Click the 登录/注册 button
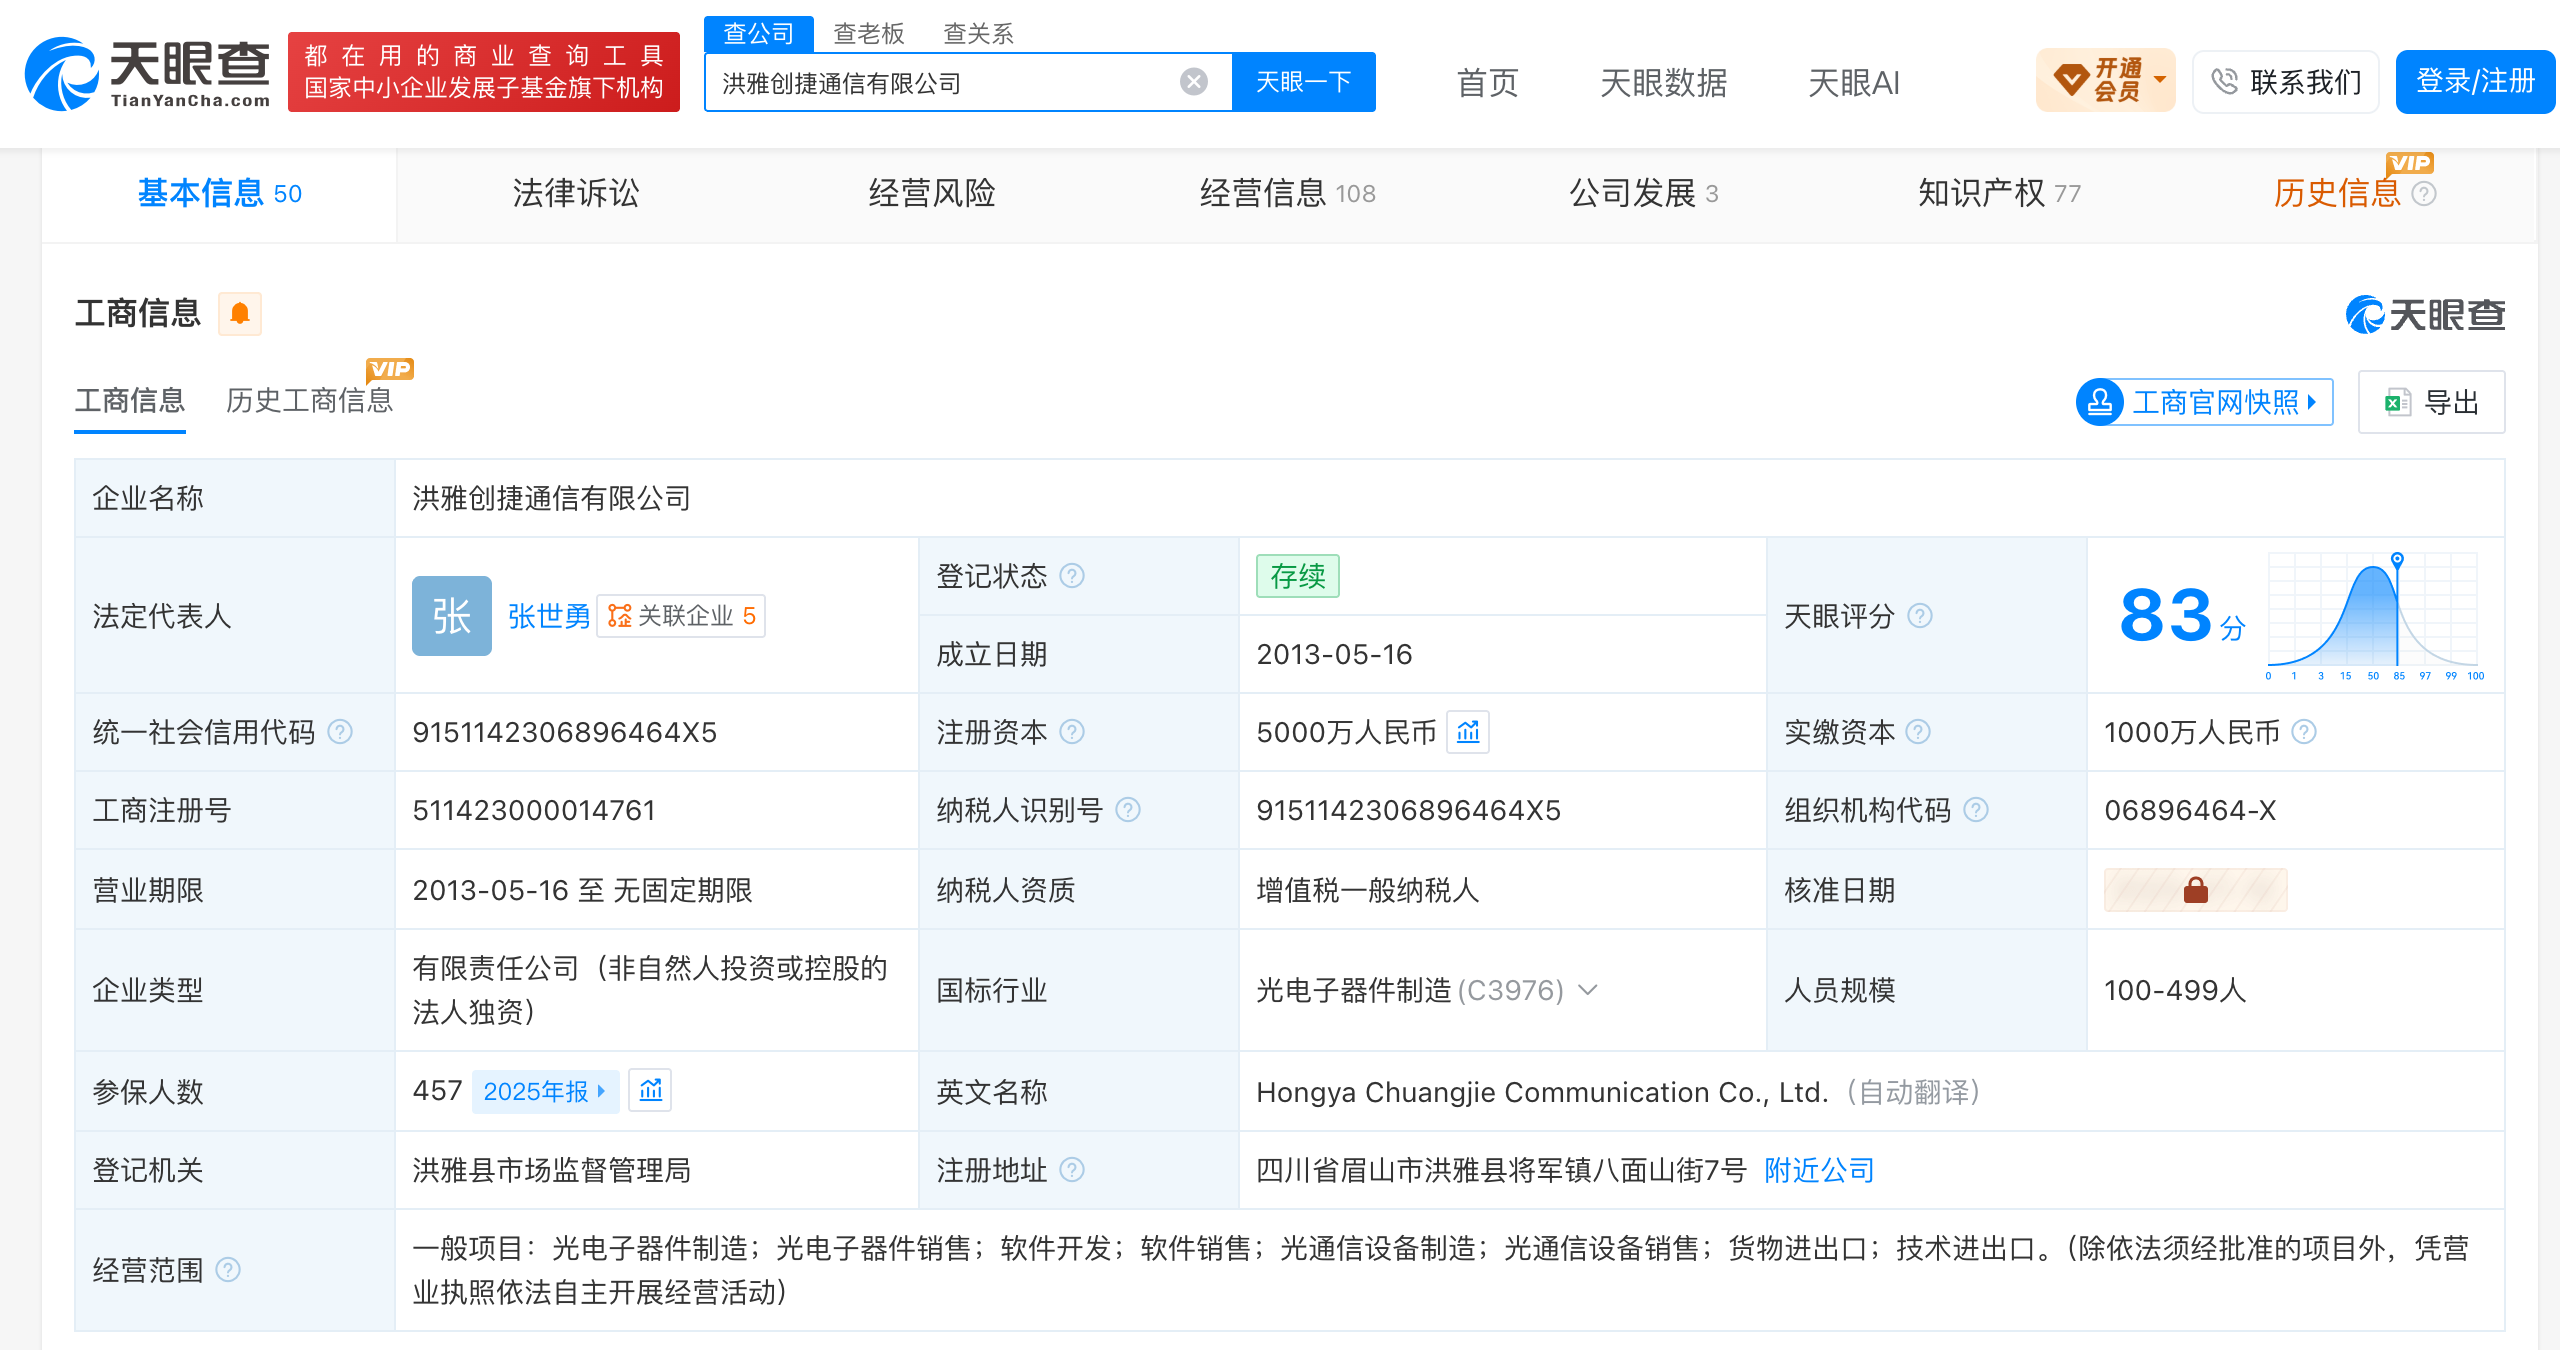The image size is (2560, 1350). click(2476, 81)
